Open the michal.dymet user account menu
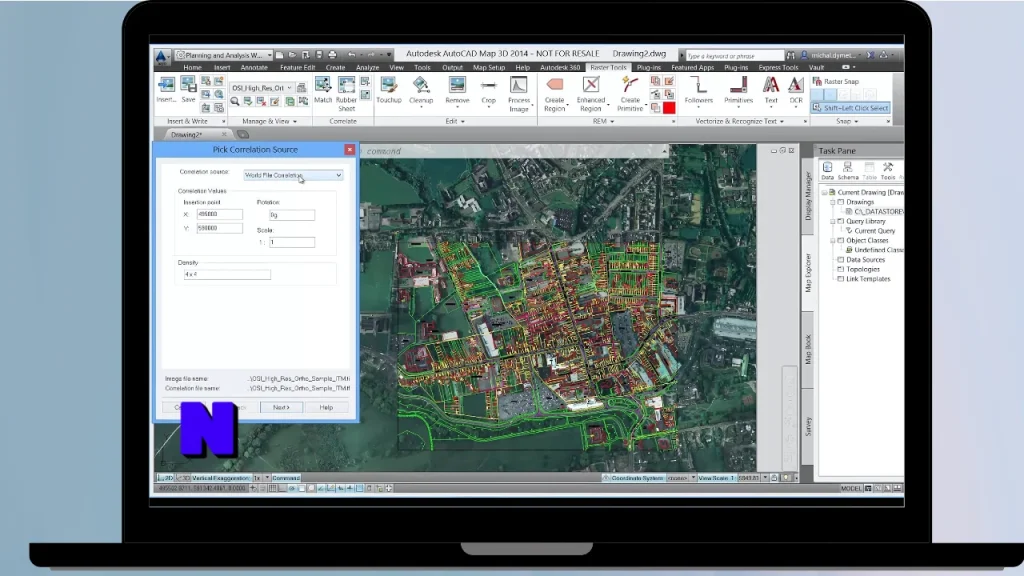 tap(831, 56)
